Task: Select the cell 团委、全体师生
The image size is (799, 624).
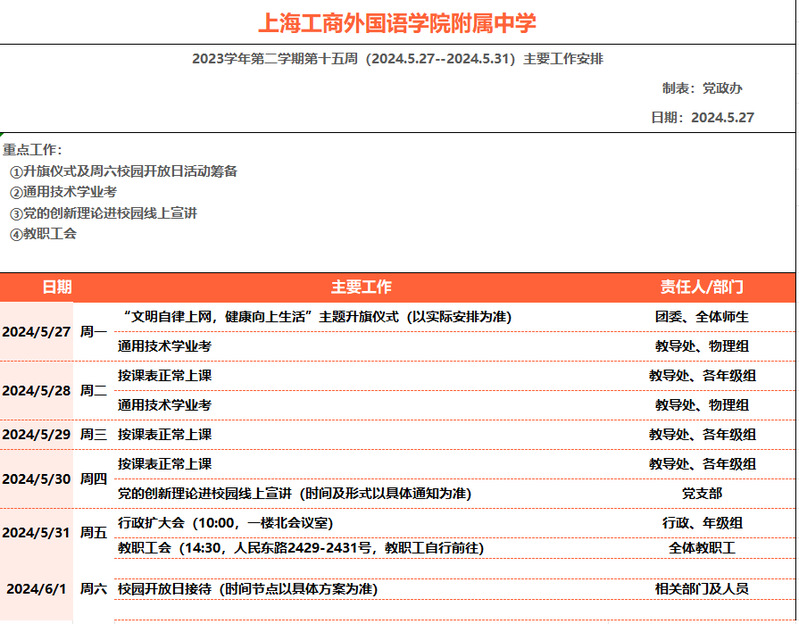Action: (702, 317)
